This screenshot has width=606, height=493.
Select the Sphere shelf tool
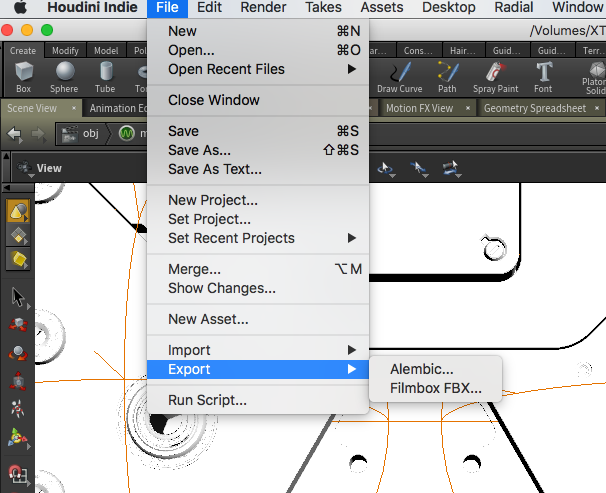click(x=64, y=77)
